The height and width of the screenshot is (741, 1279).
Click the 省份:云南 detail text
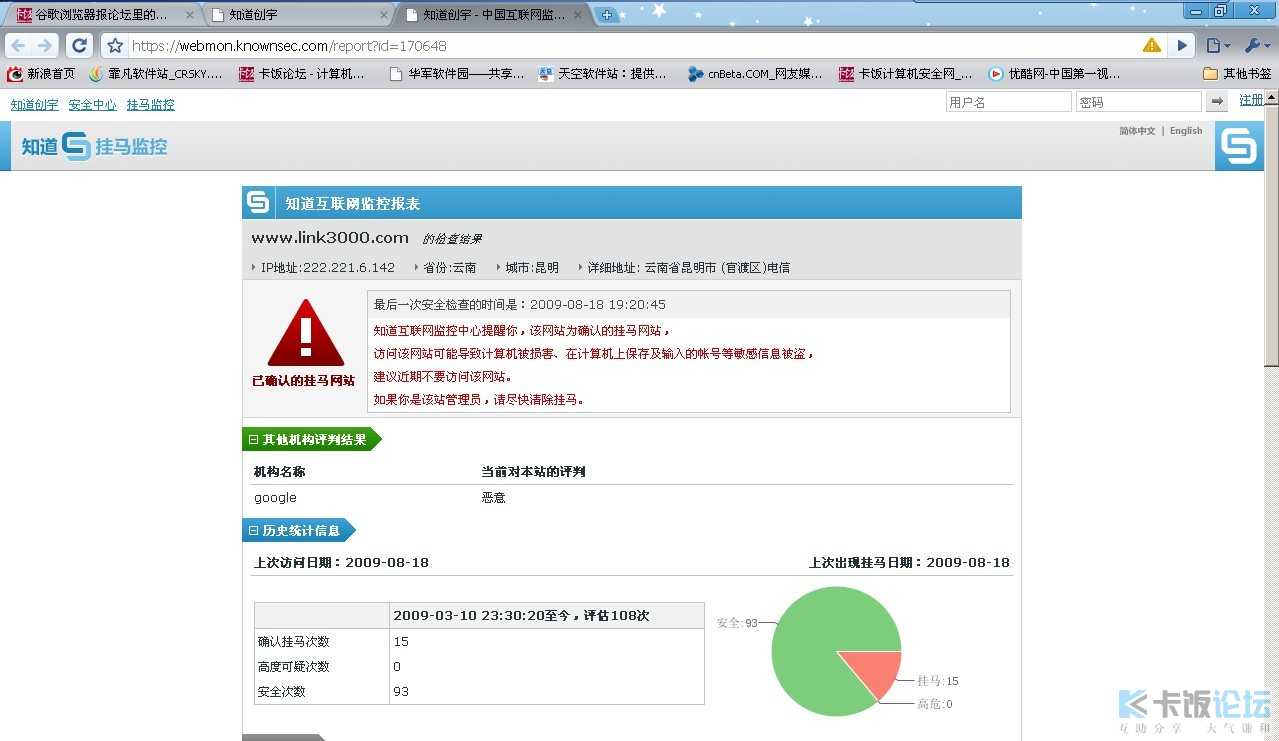(x=450, y=268)
